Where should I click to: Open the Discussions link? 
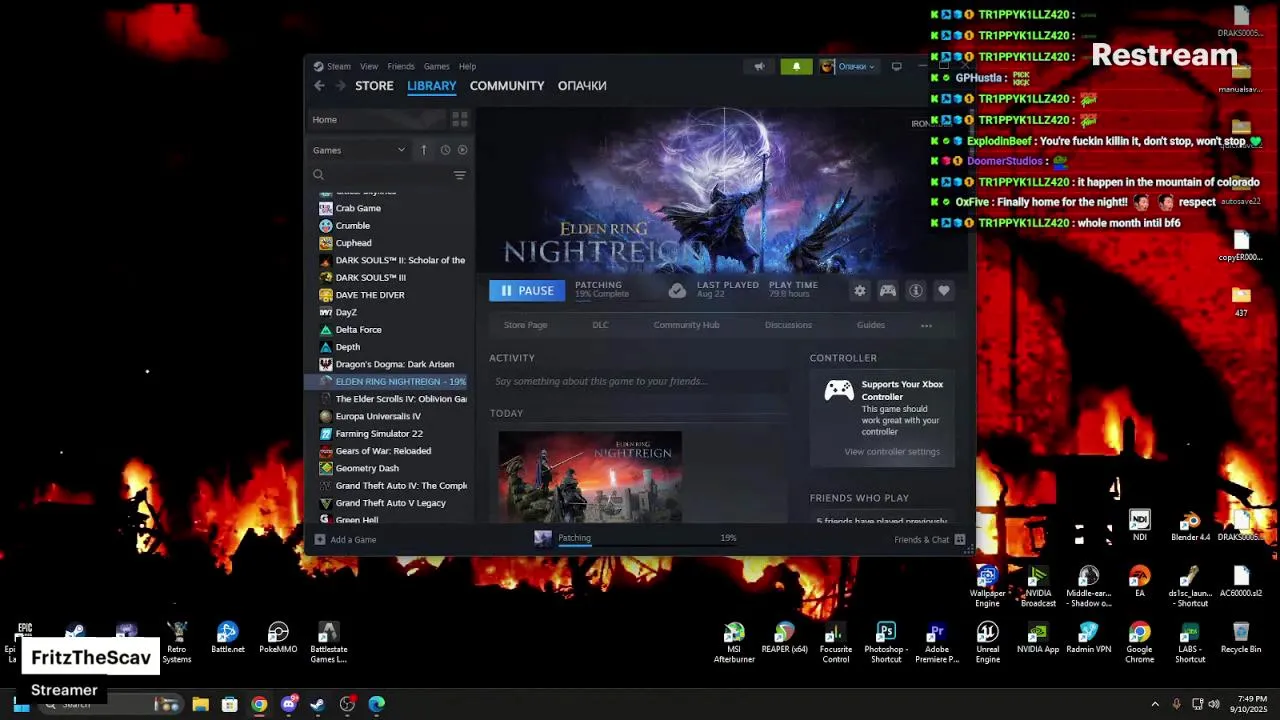(788, 325)
